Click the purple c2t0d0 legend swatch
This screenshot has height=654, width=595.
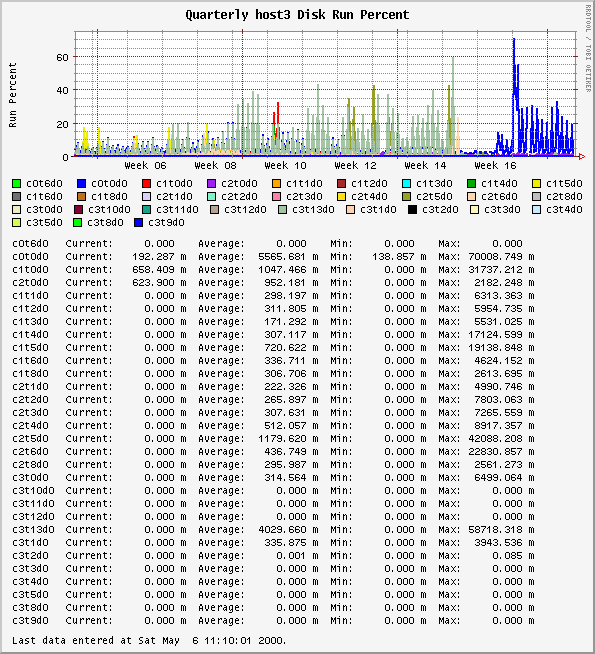(212, 183)
